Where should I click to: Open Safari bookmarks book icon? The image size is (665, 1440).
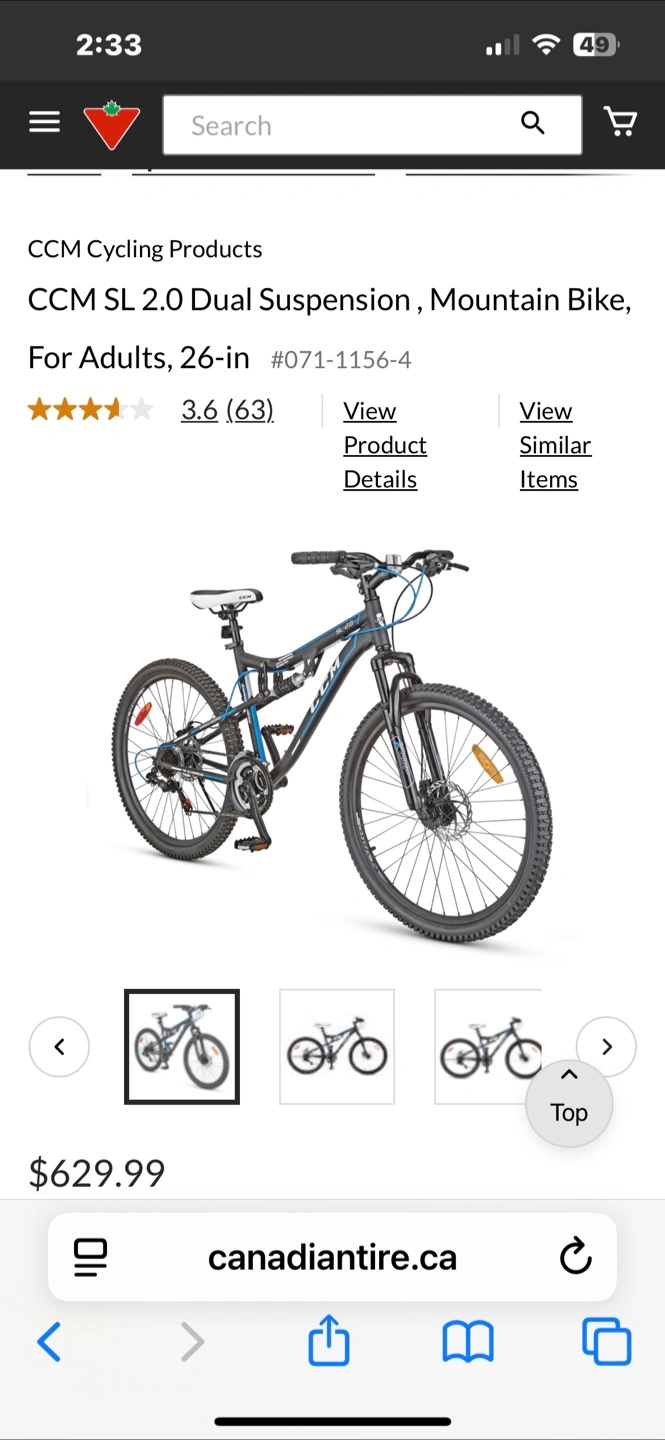468,1342
